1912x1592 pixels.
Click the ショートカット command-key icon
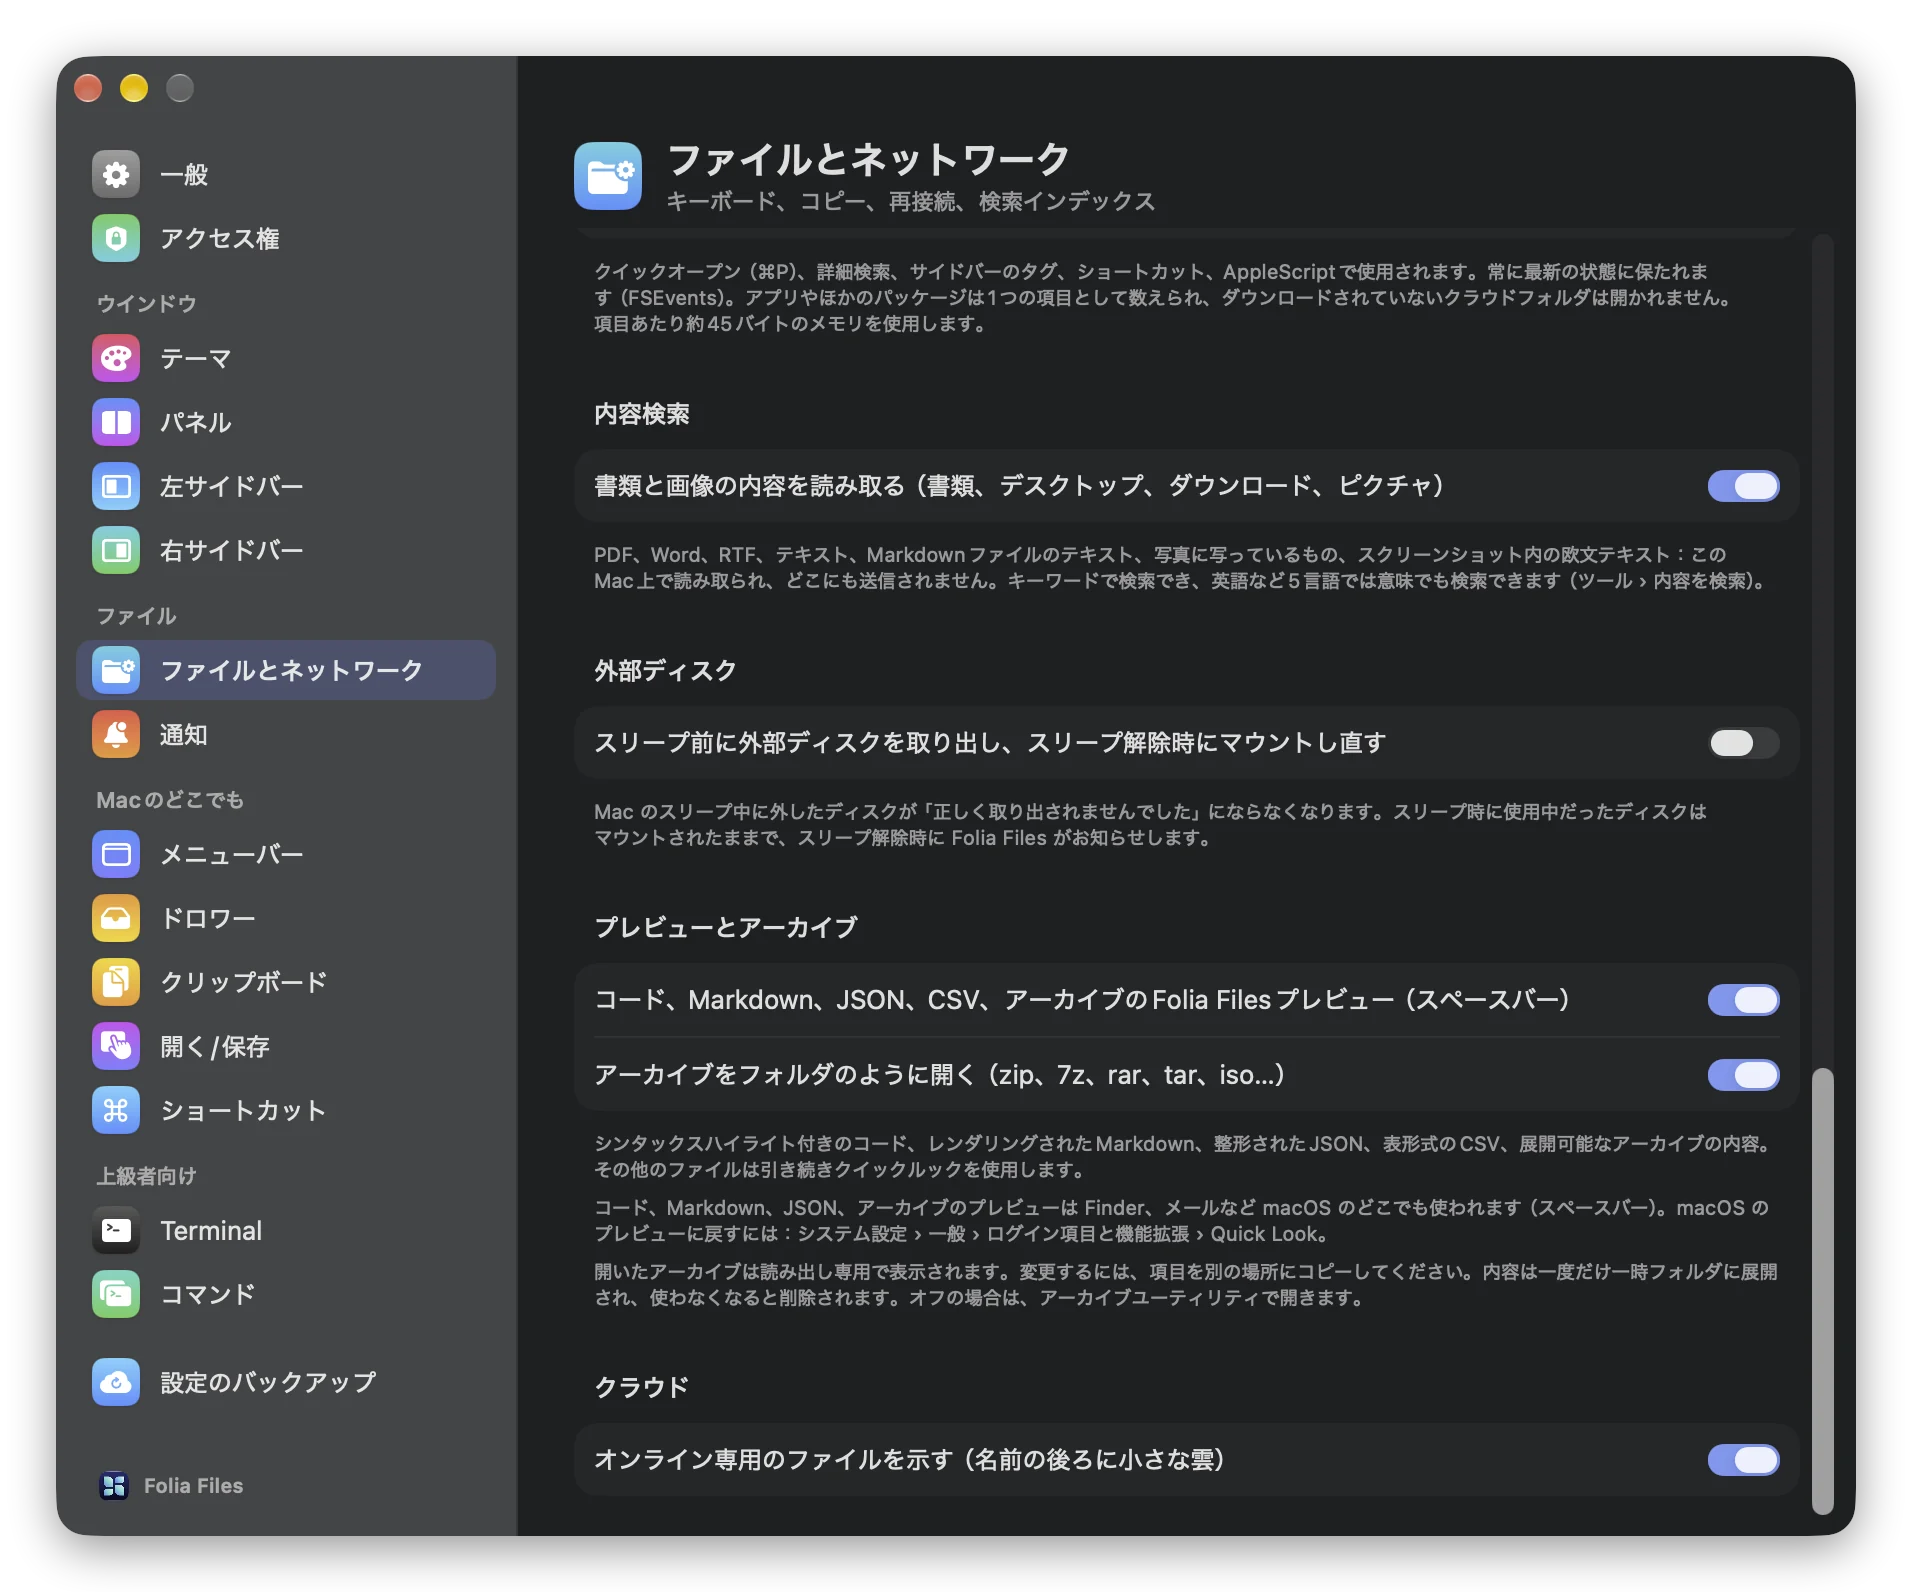(116, 1111)
